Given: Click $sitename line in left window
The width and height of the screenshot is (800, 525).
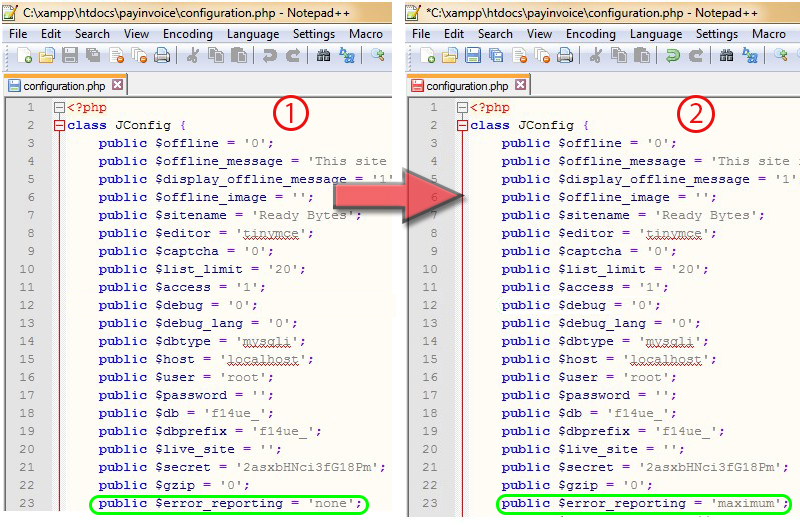Looking at the screenshot, I should [x=230, y=215].
